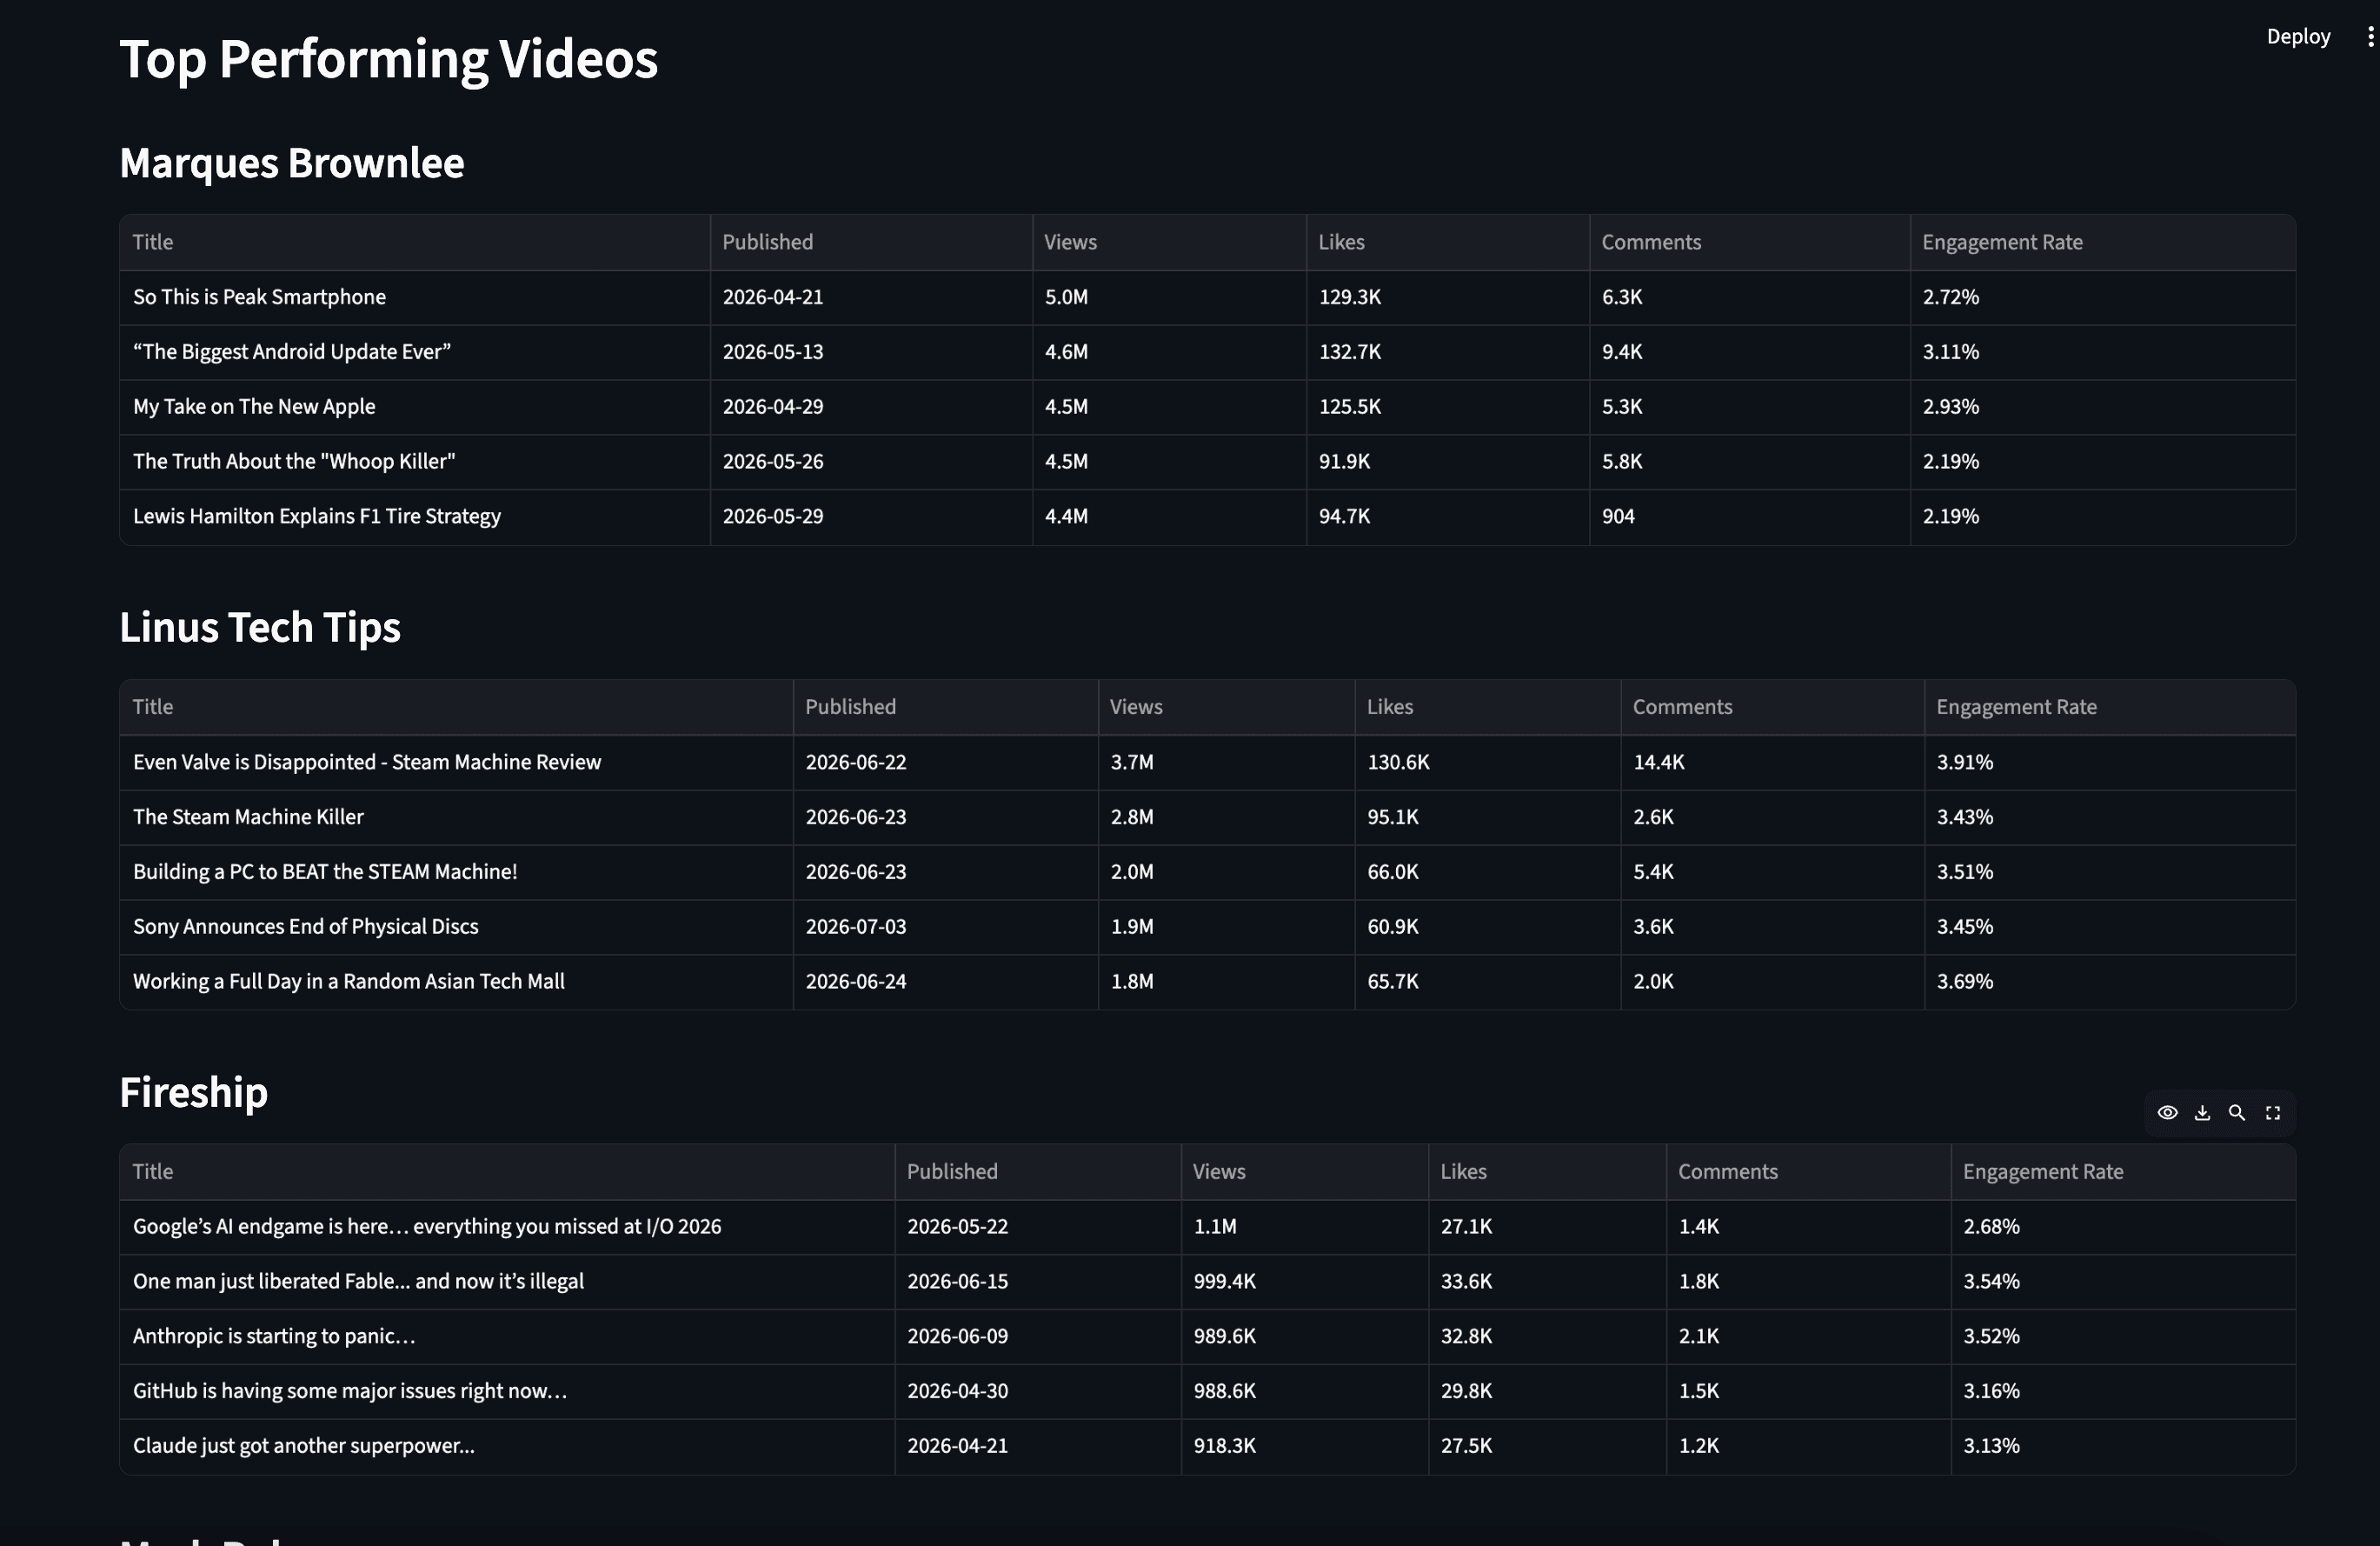
Task: Select the 3.69% engagement rate cell
Action: (2110, 982)
